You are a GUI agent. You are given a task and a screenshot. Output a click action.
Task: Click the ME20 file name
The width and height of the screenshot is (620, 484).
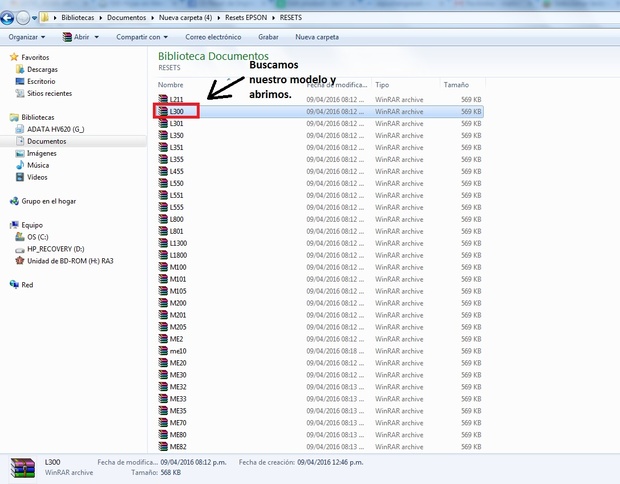tap(178, 363)
